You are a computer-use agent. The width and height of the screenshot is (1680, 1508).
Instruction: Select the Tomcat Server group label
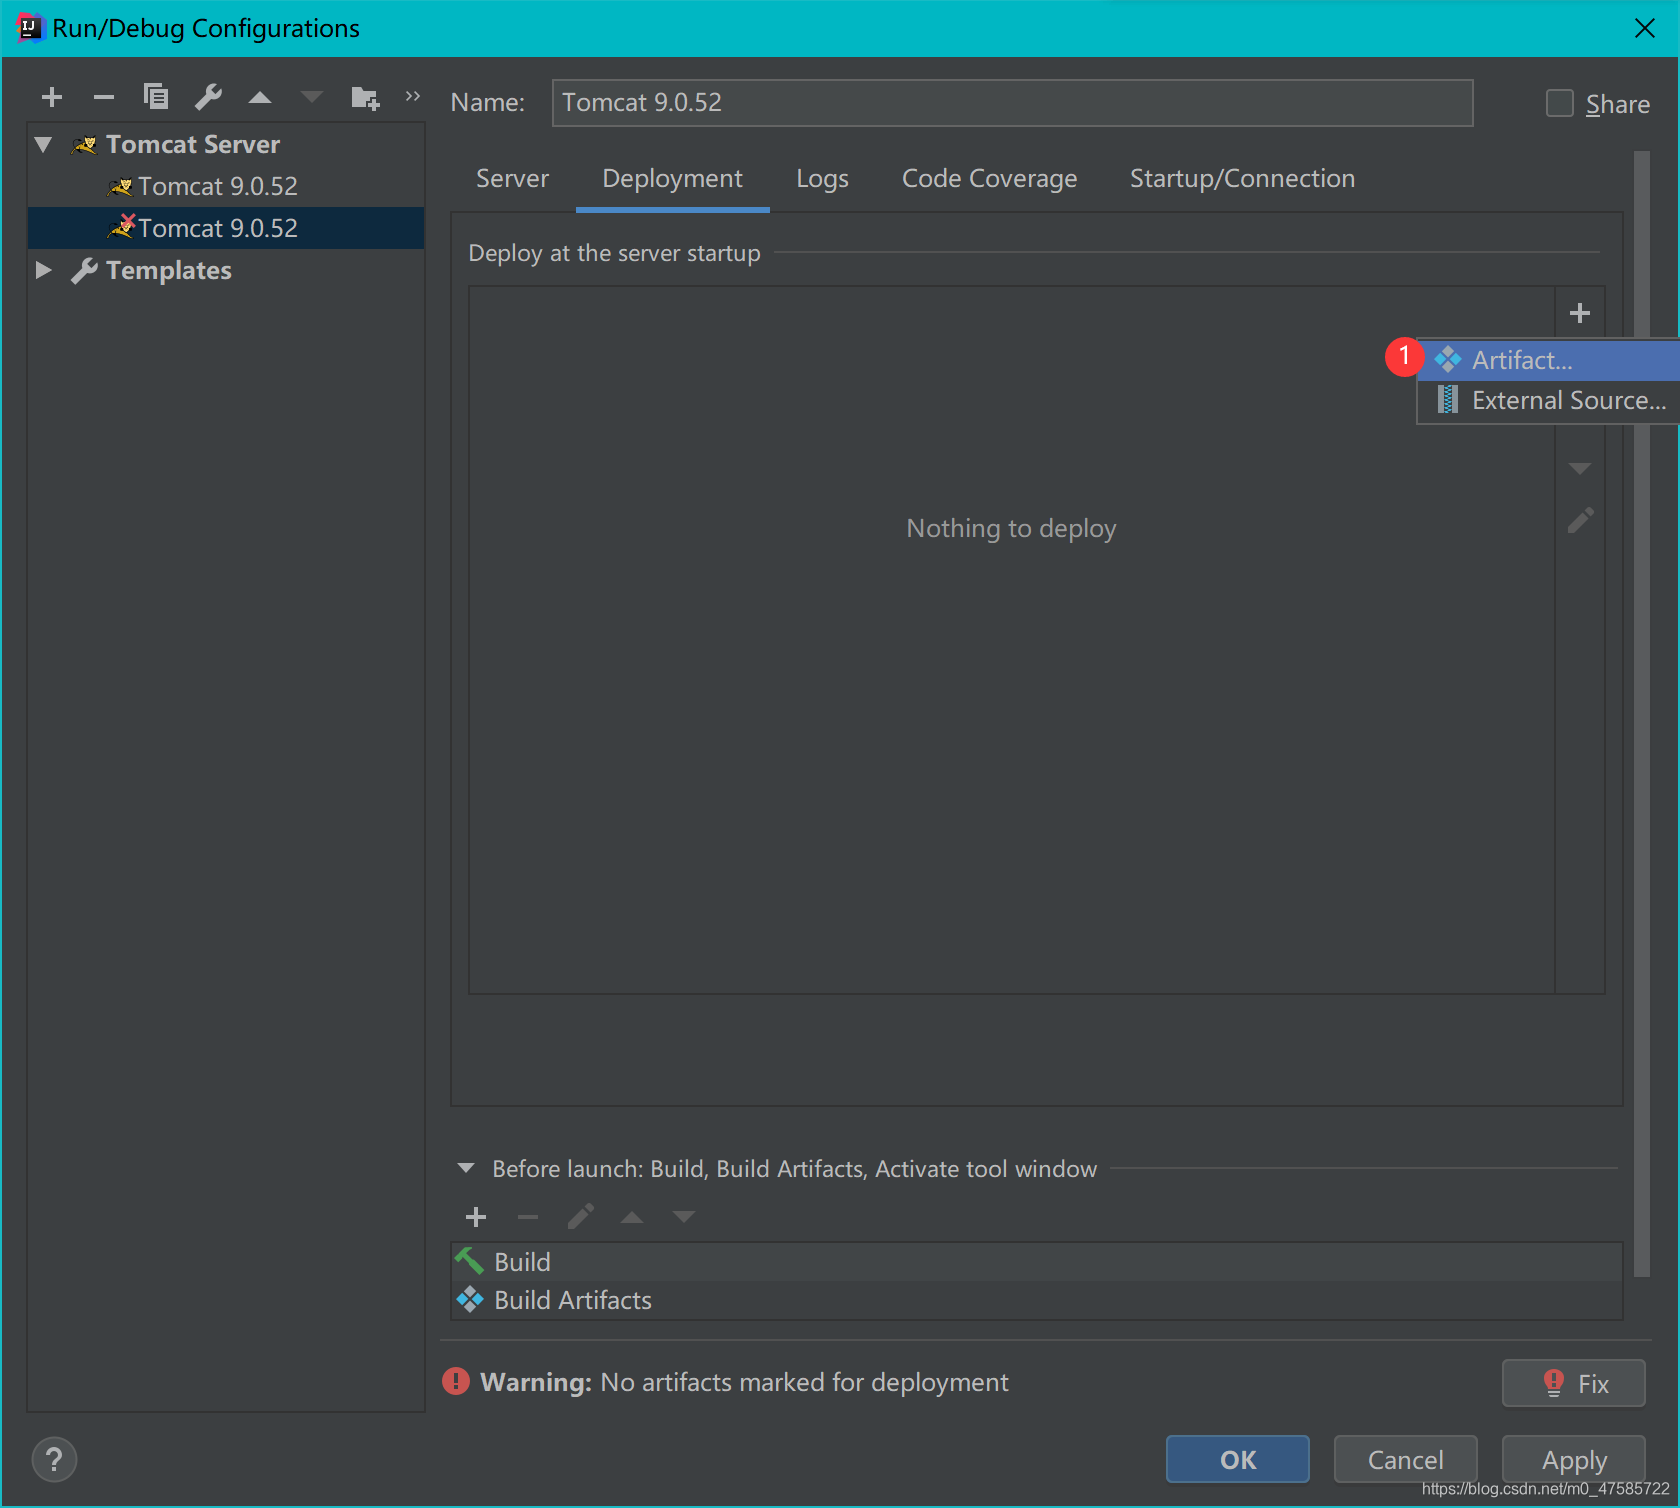[193, 144]
